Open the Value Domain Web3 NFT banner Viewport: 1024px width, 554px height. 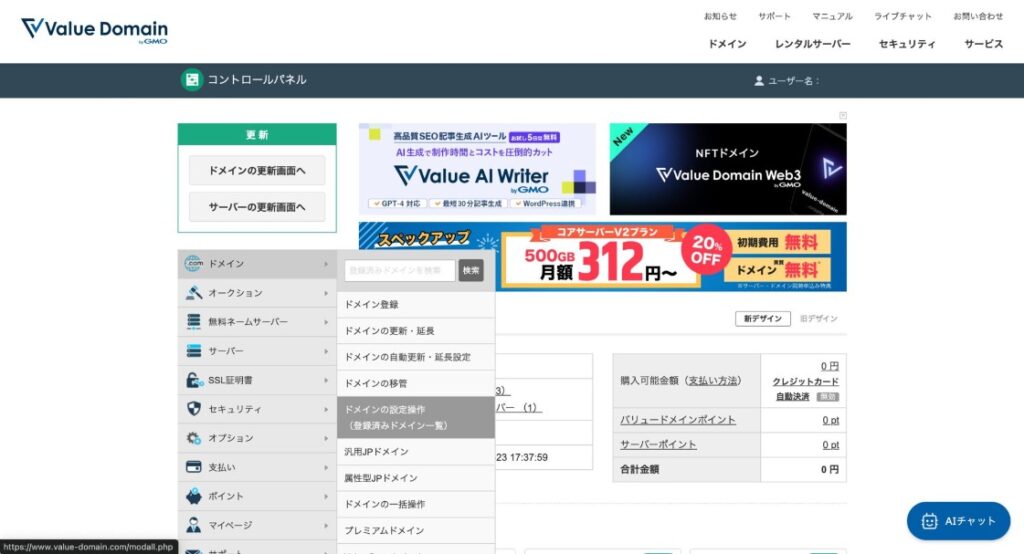[x=728, y=169]
